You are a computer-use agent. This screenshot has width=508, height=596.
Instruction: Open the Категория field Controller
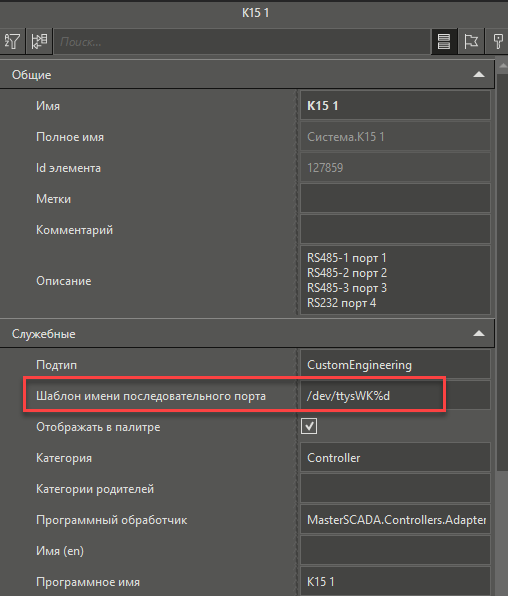395,457
